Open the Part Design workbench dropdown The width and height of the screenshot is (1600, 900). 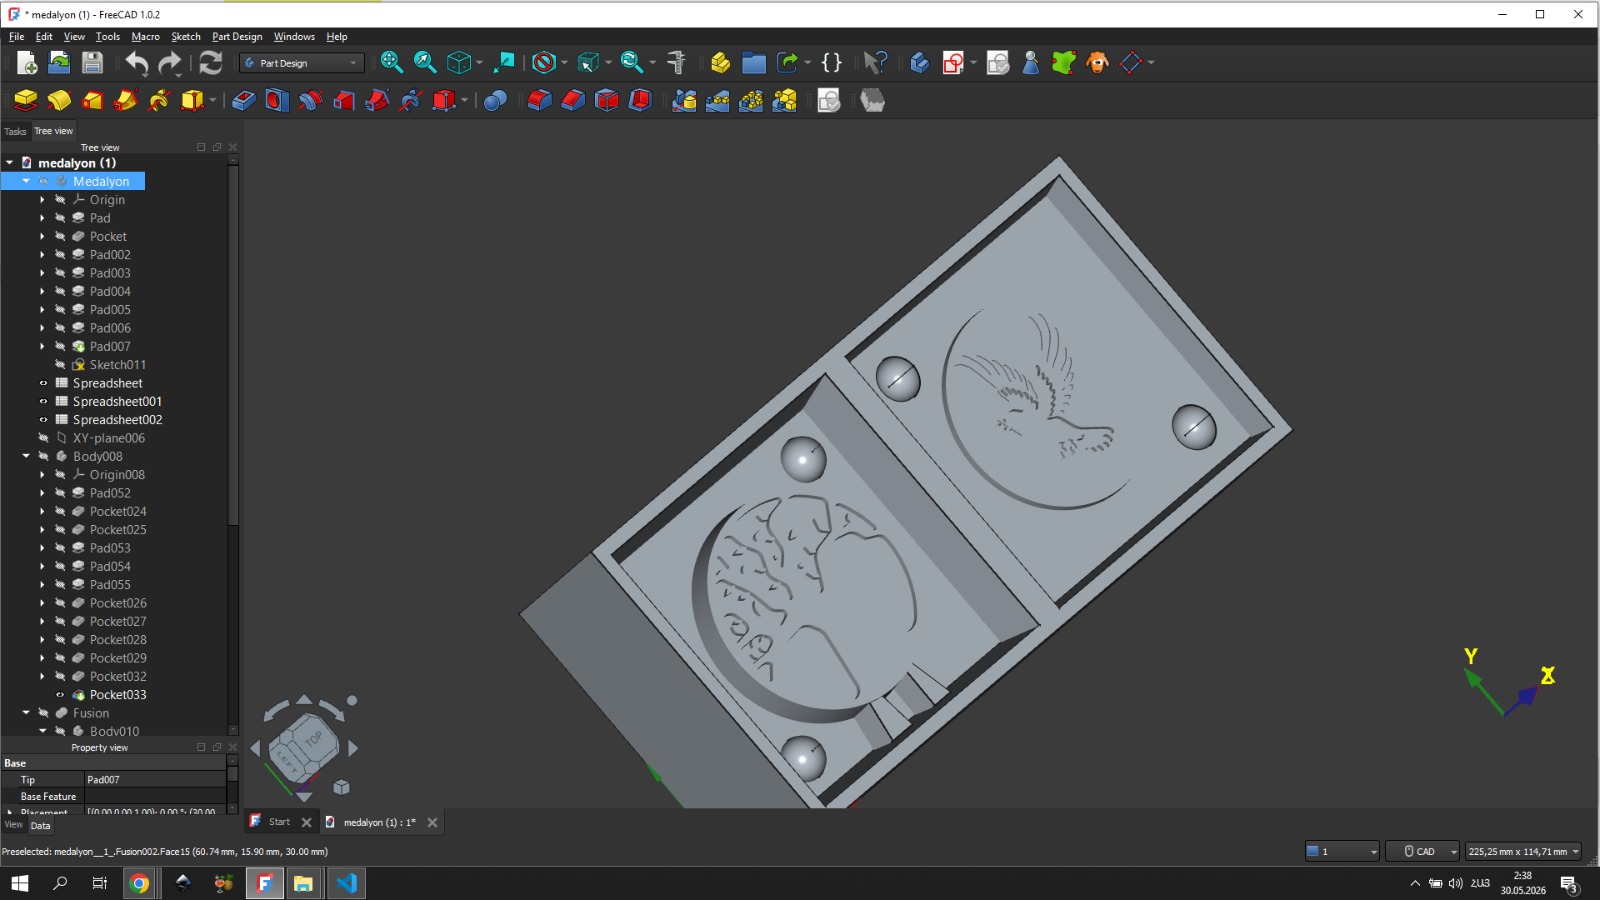pyautogui.click(x=302, y=63)
